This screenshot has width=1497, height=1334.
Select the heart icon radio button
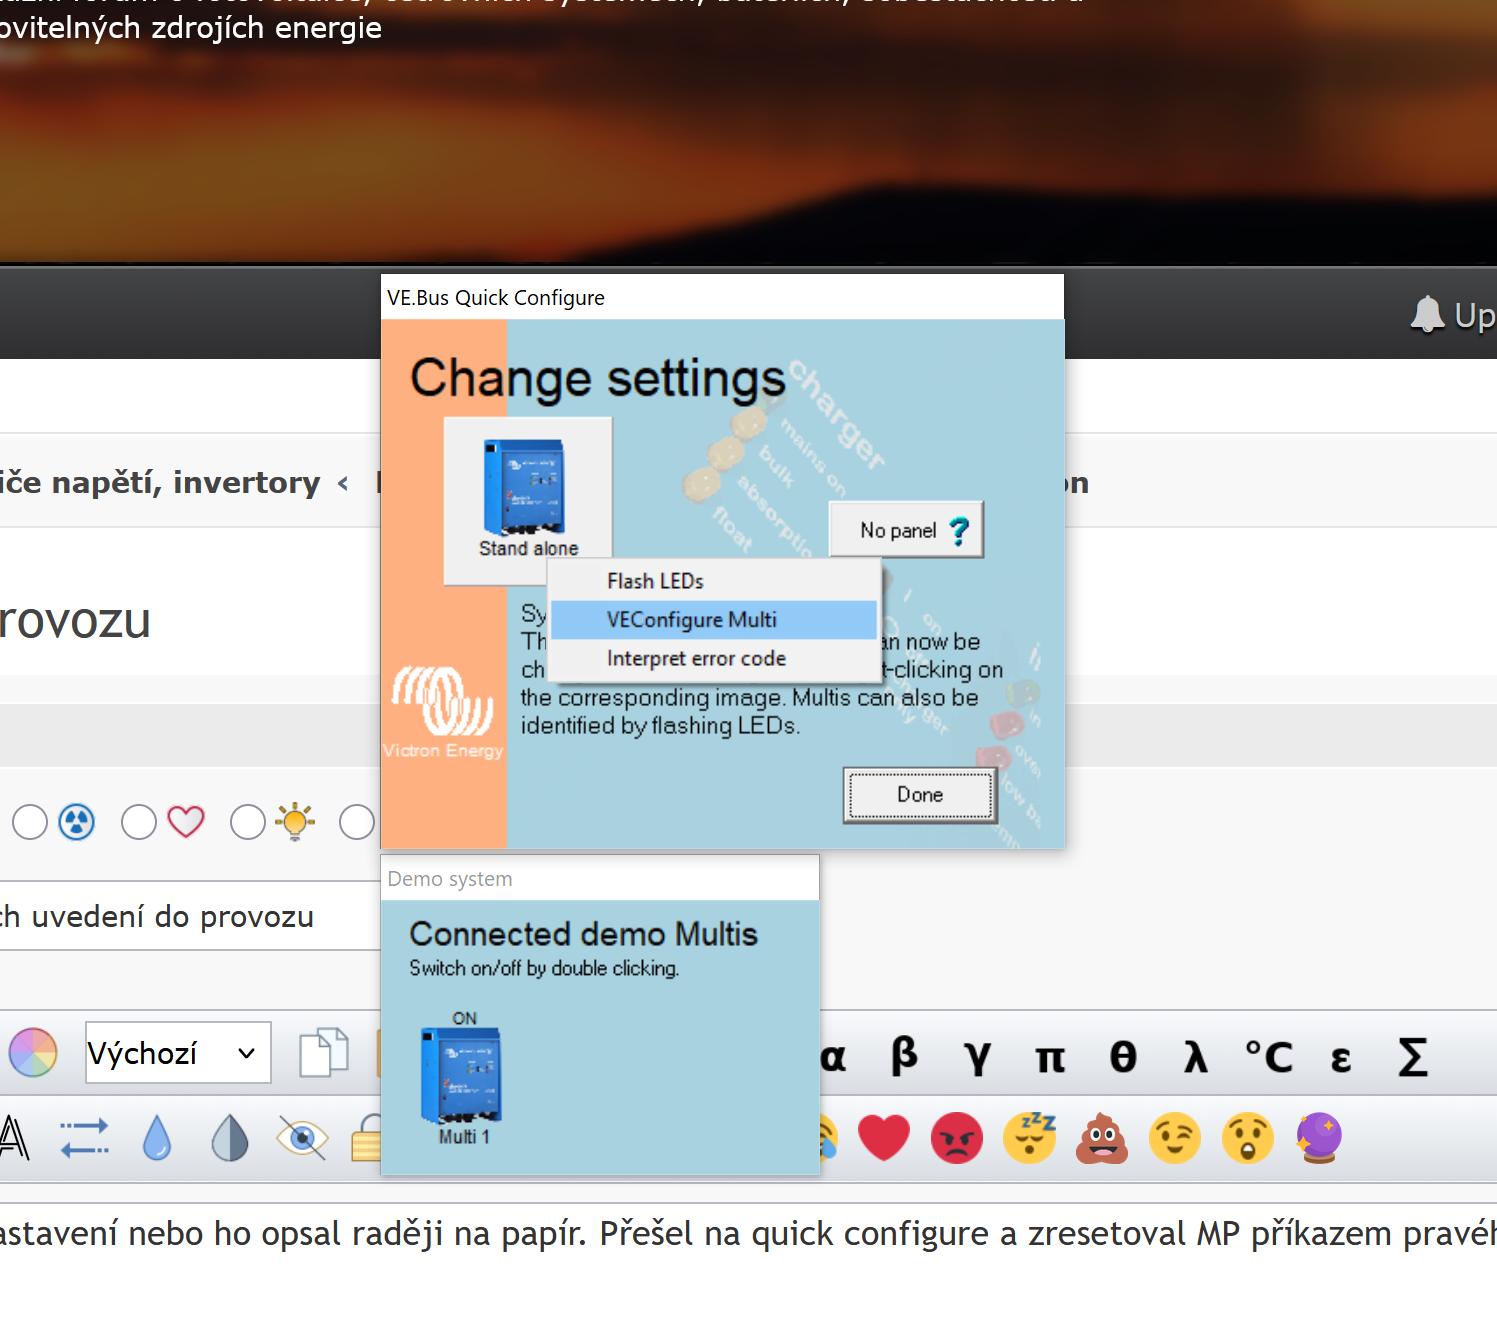[139, 822]
